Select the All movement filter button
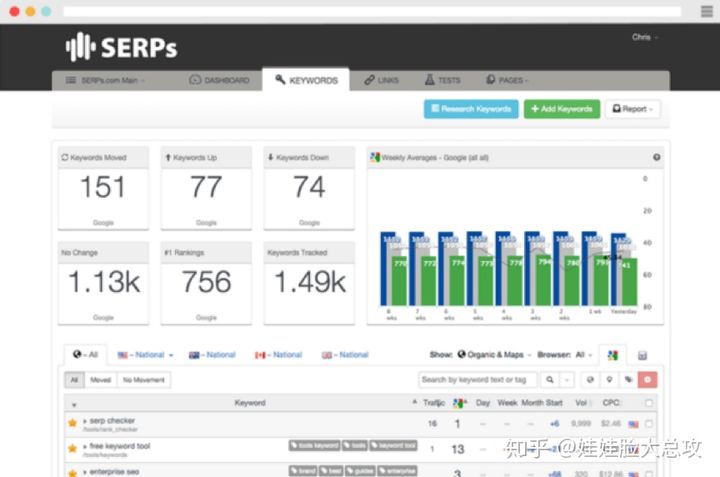The width and height of the screenshot is (720, 477). pos(74,380)
